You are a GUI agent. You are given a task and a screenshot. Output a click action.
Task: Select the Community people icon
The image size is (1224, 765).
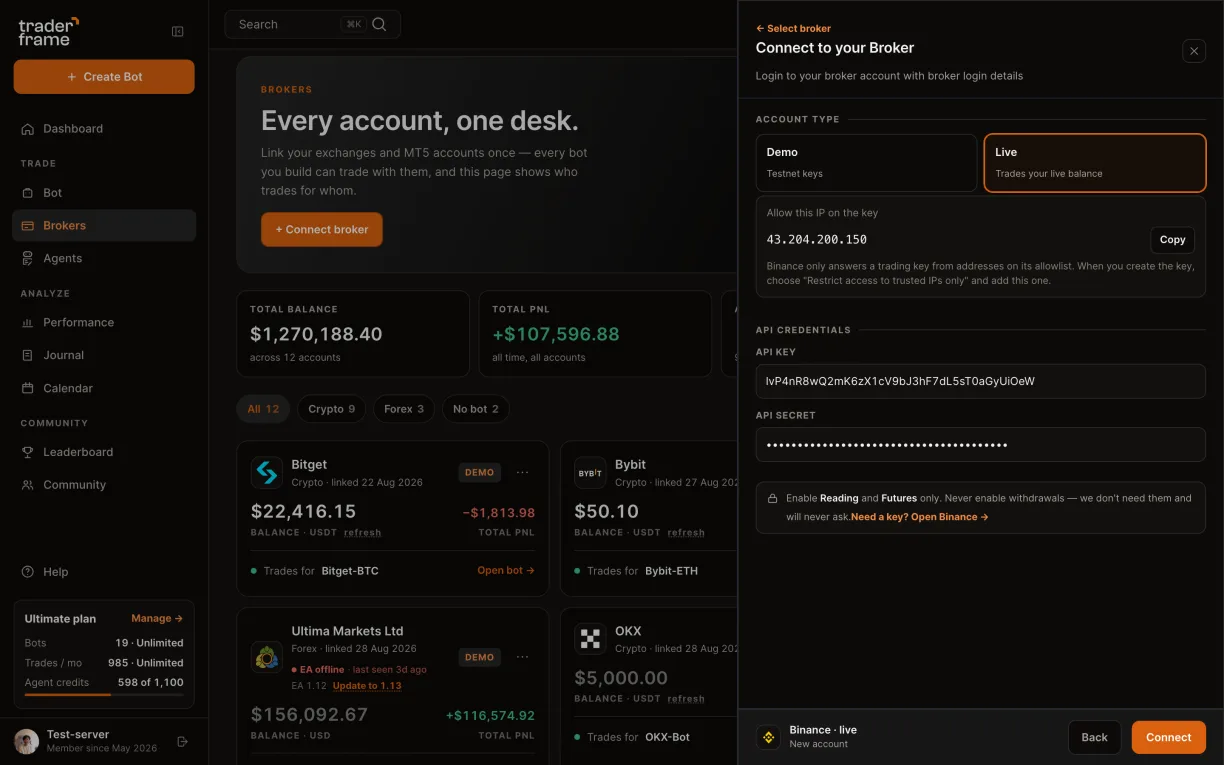coord(28,485)
